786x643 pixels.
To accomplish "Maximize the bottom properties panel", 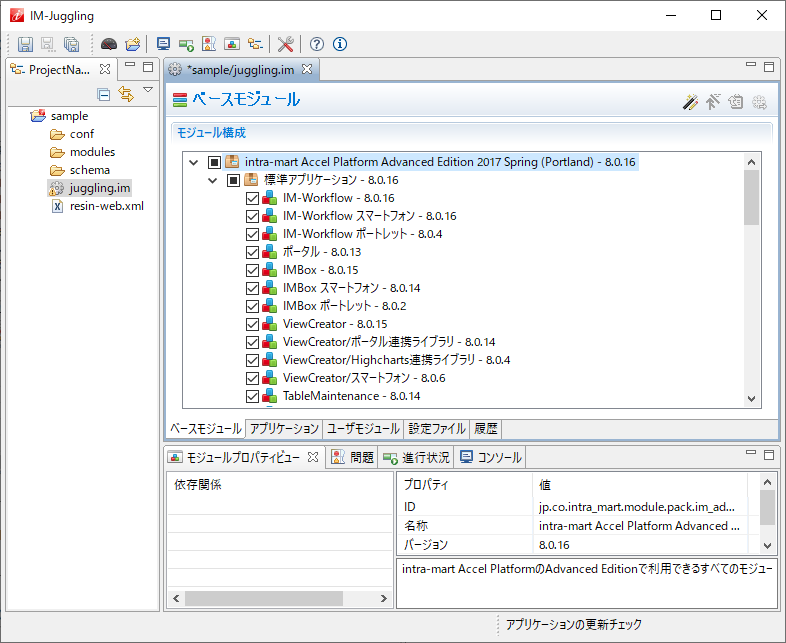I will pos(769,455).
